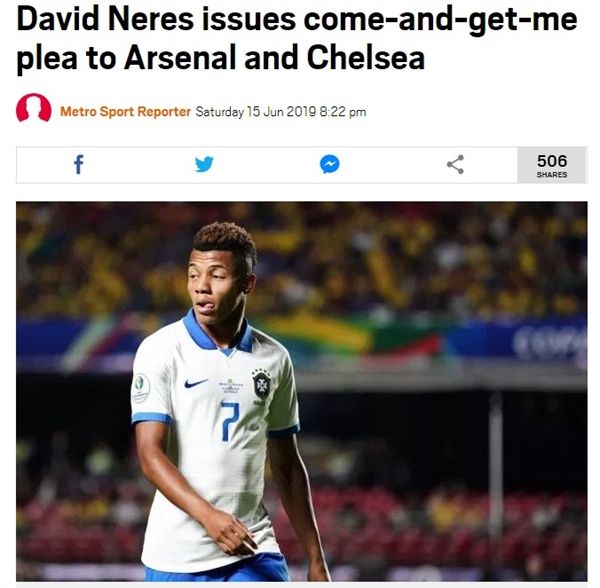Click the player's face in the photo

[213, 283]
